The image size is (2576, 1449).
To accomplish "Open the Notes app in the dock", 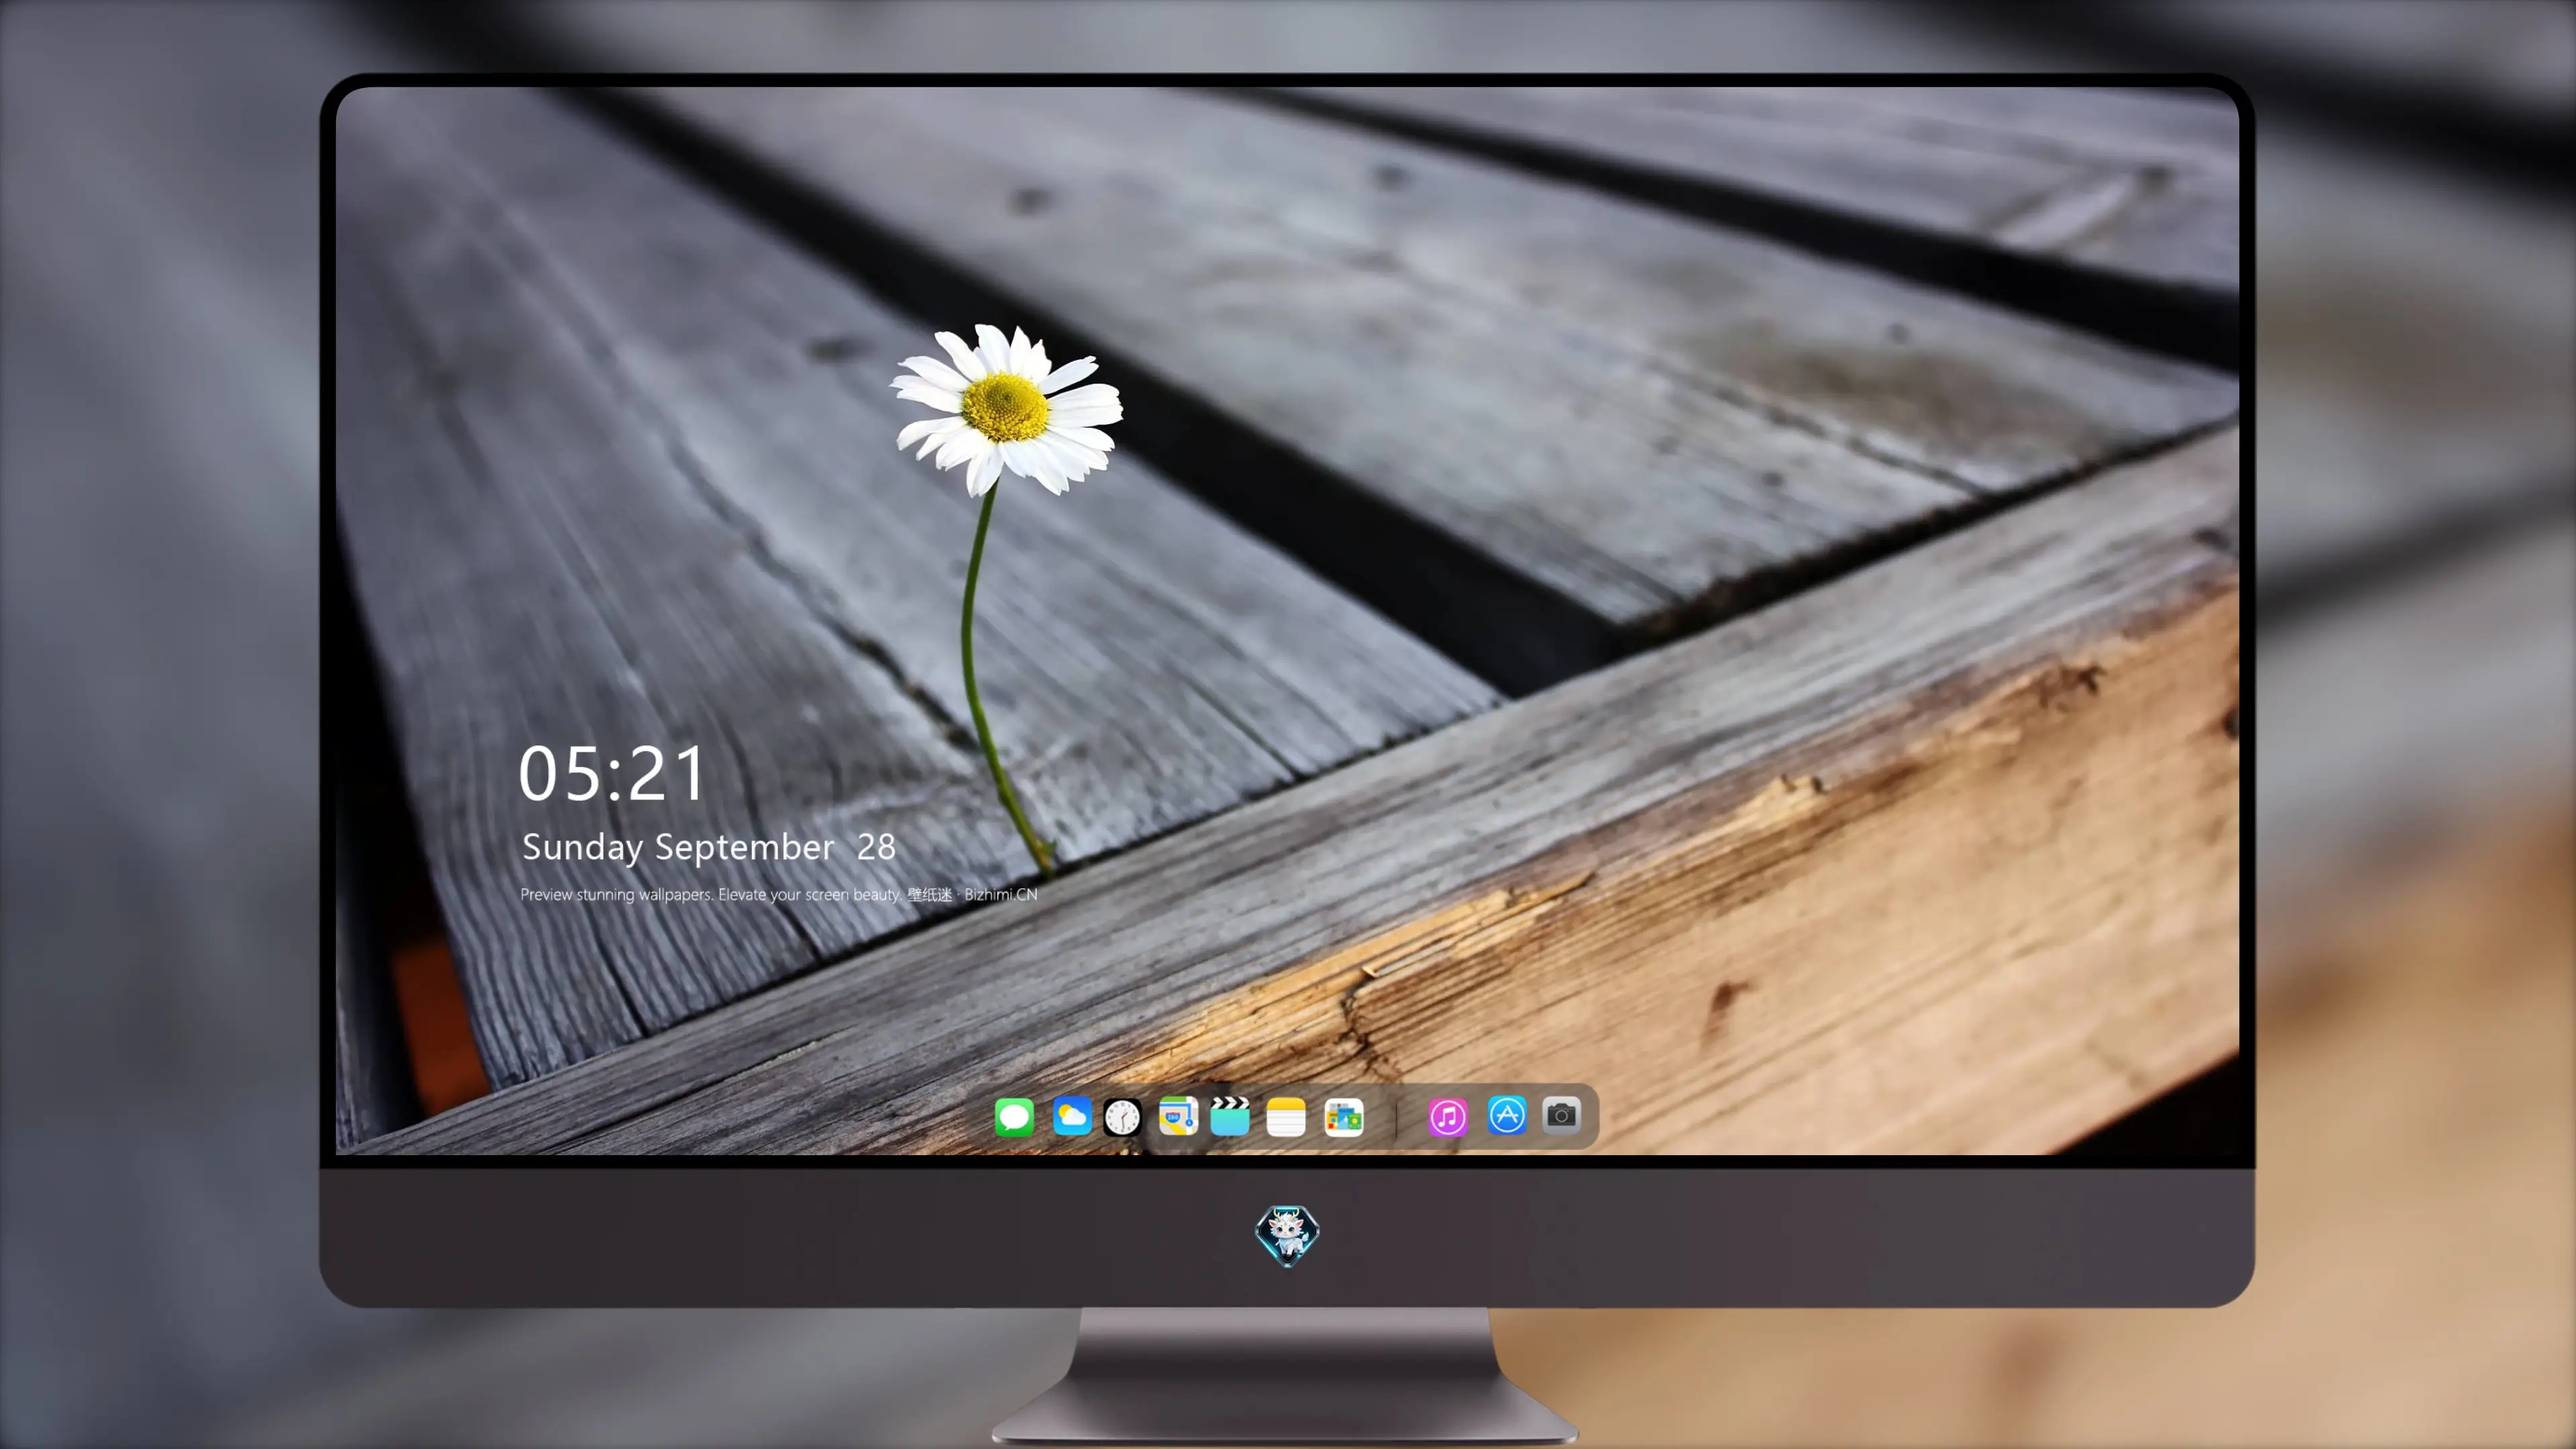I will [x=1286, y=1117].
